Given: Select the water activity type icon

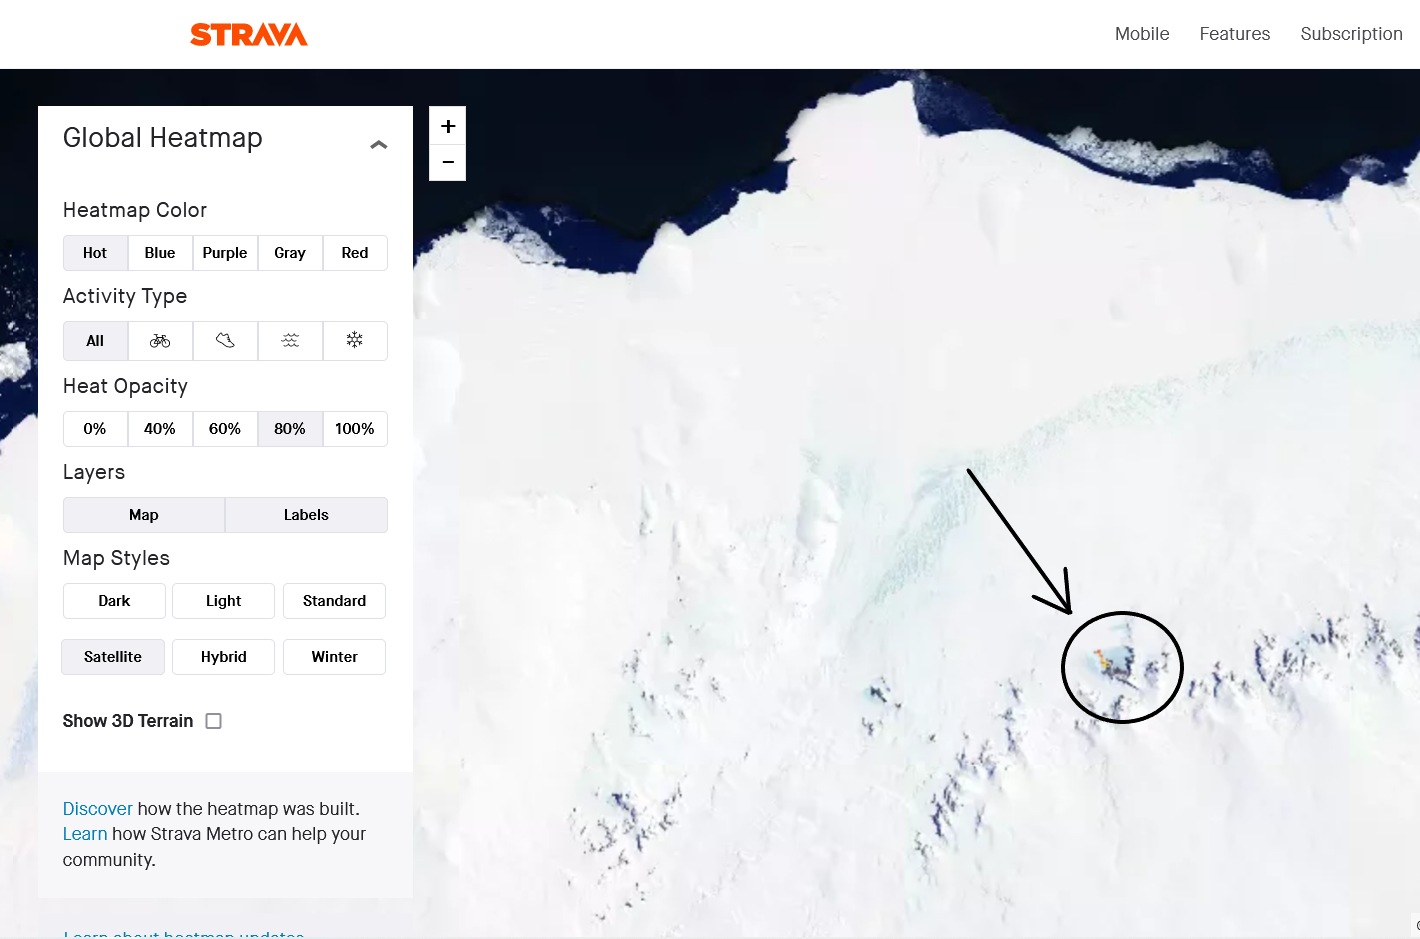Looking at the screenshot, I should (290, 341).
